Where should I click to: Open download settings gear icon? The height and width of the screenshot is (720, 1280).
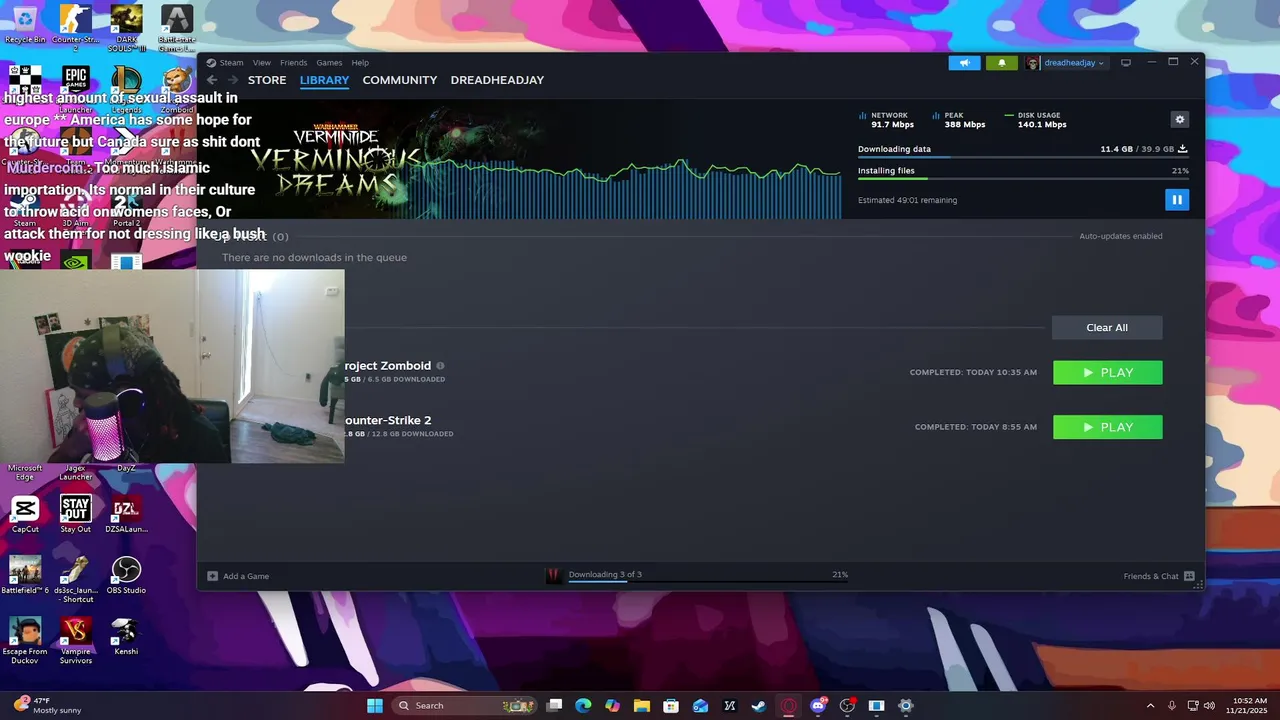[x=1179, y=119]
